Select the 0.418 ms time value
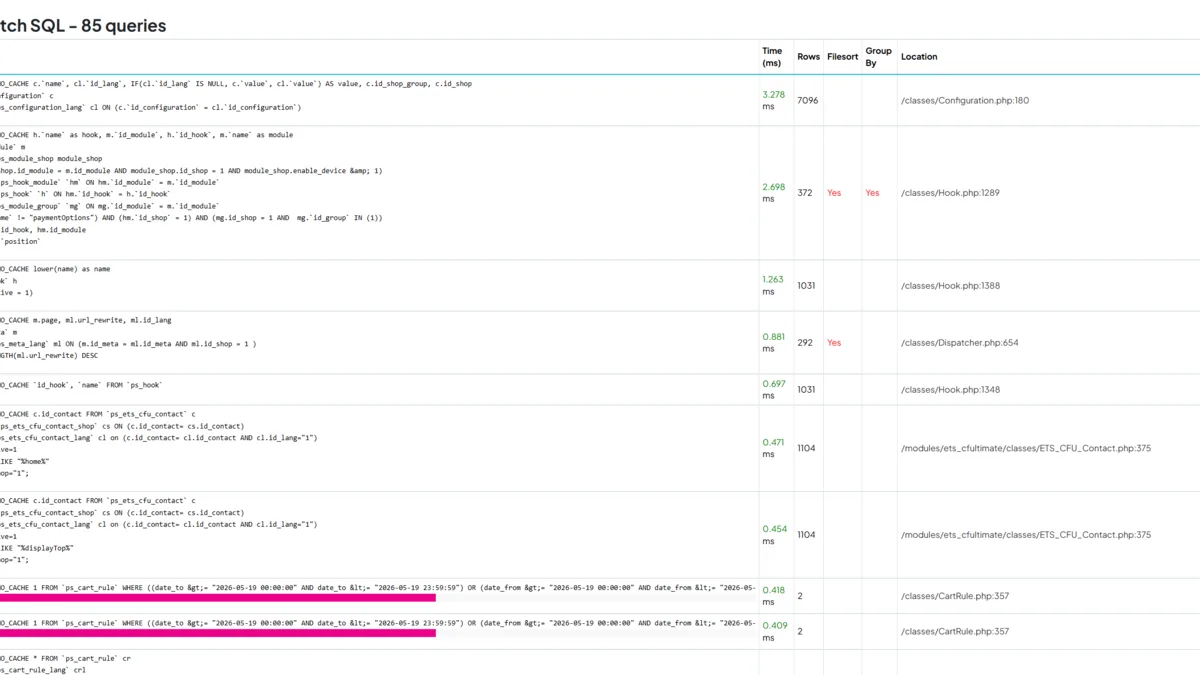 [x=773, y=596]
